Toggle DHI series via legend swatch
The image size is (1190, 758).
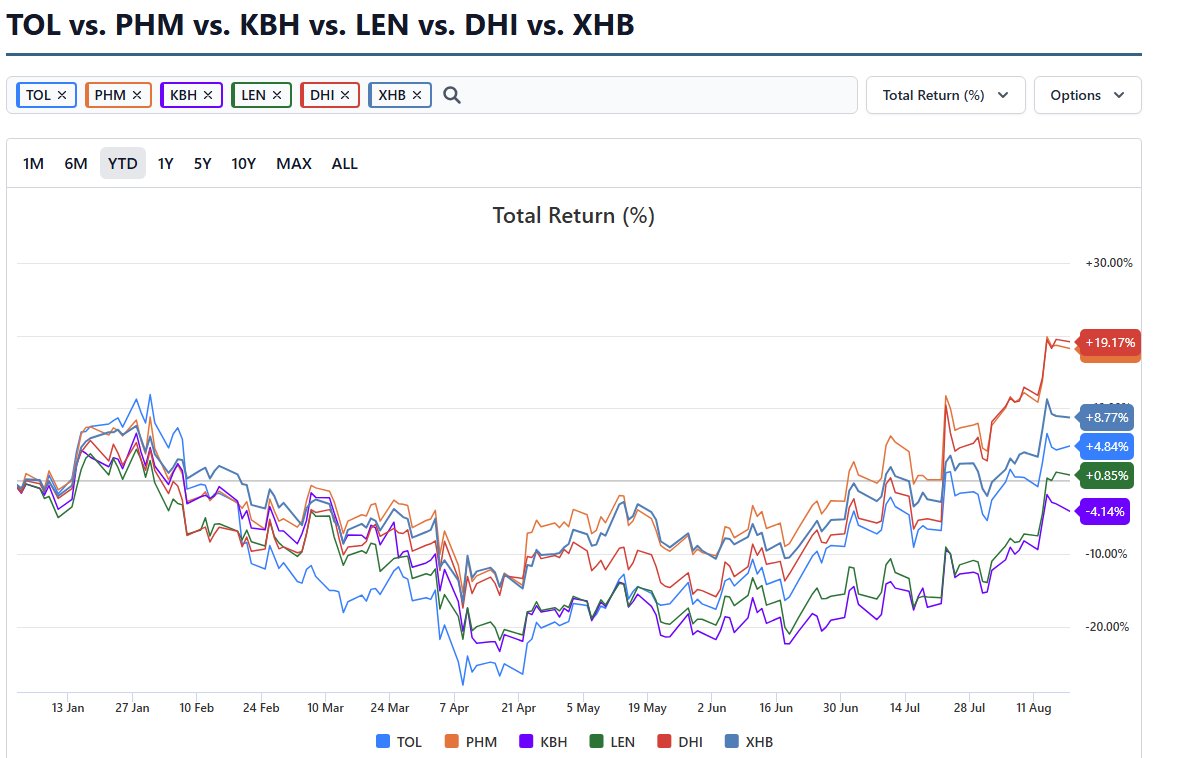tap(664, 742)
